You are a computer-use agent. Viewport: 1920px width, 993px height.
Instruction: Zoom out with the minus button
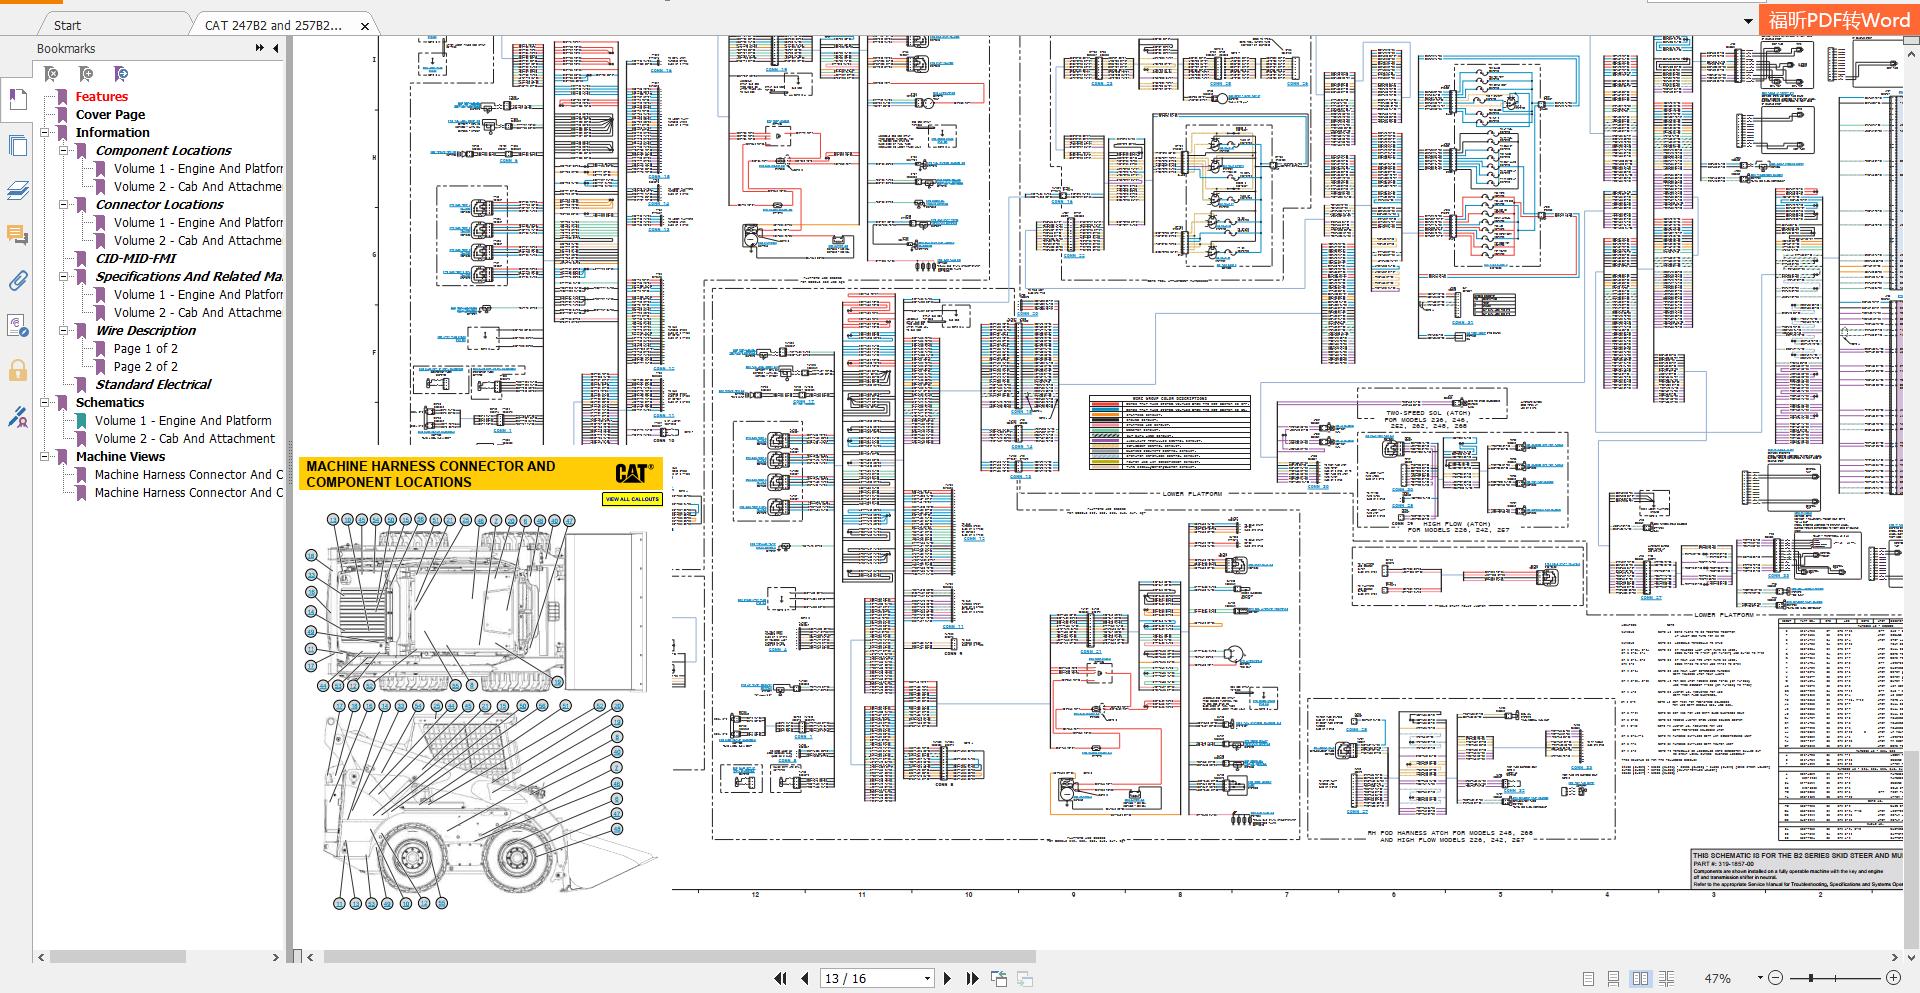[1776, 978]
